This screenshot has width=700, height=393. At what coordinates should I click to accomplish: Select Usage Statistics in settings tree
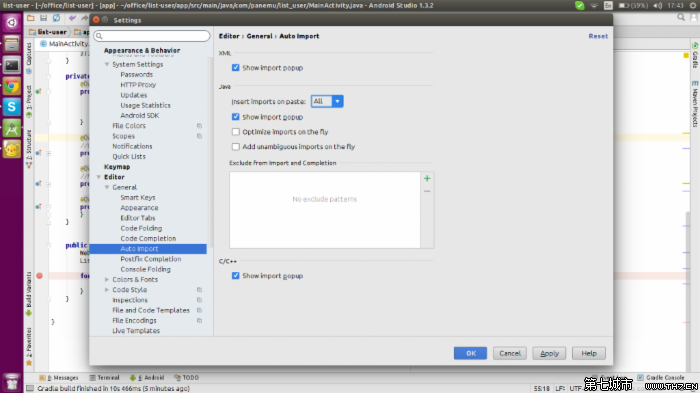click(146, 105)
